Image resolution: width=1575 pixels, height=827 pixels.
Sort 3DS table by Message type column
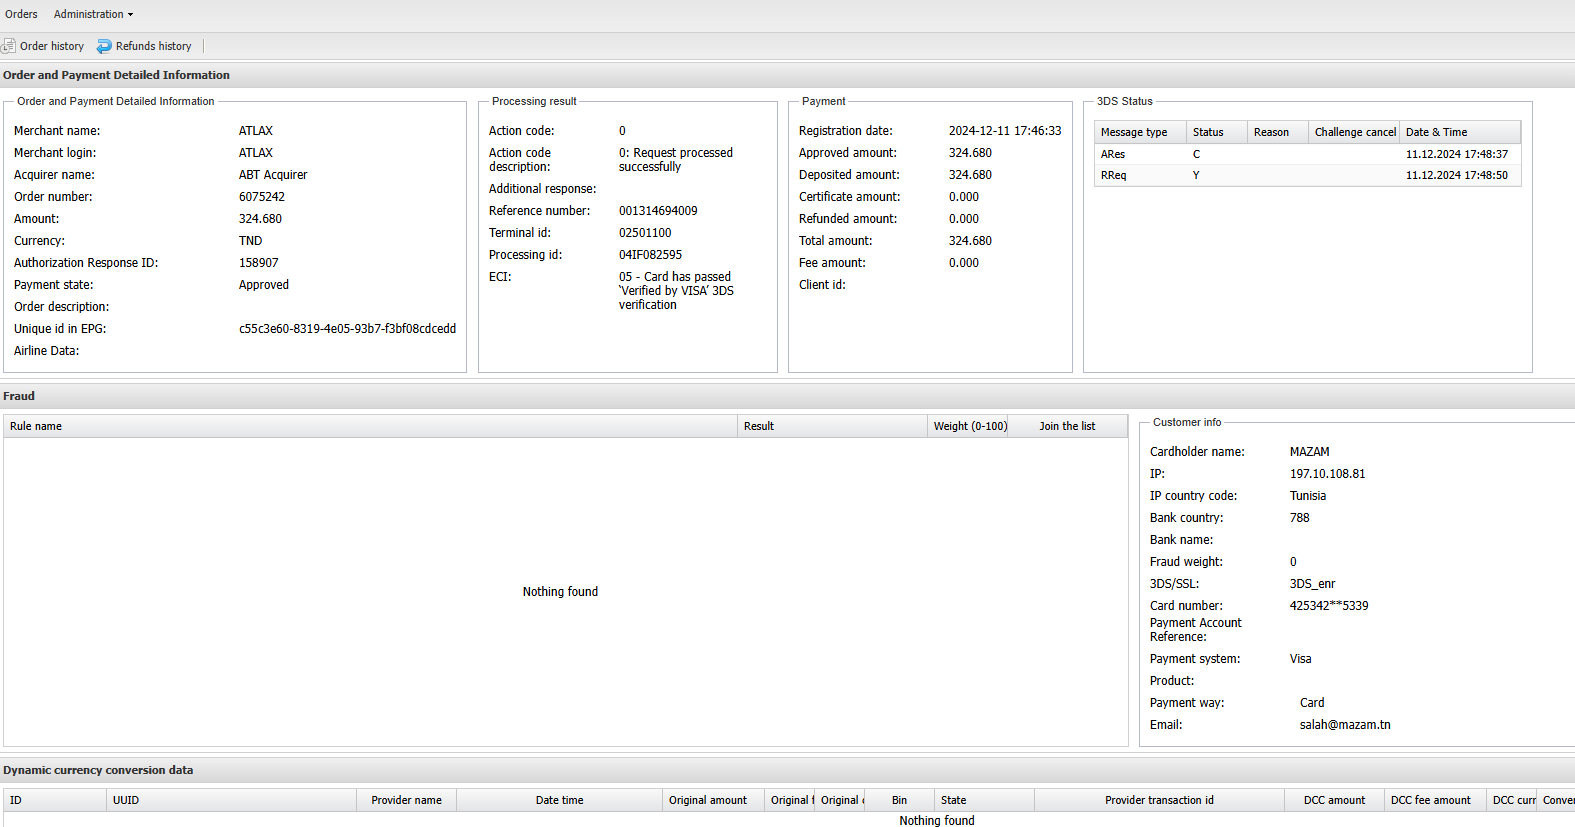coord(1134,132)
